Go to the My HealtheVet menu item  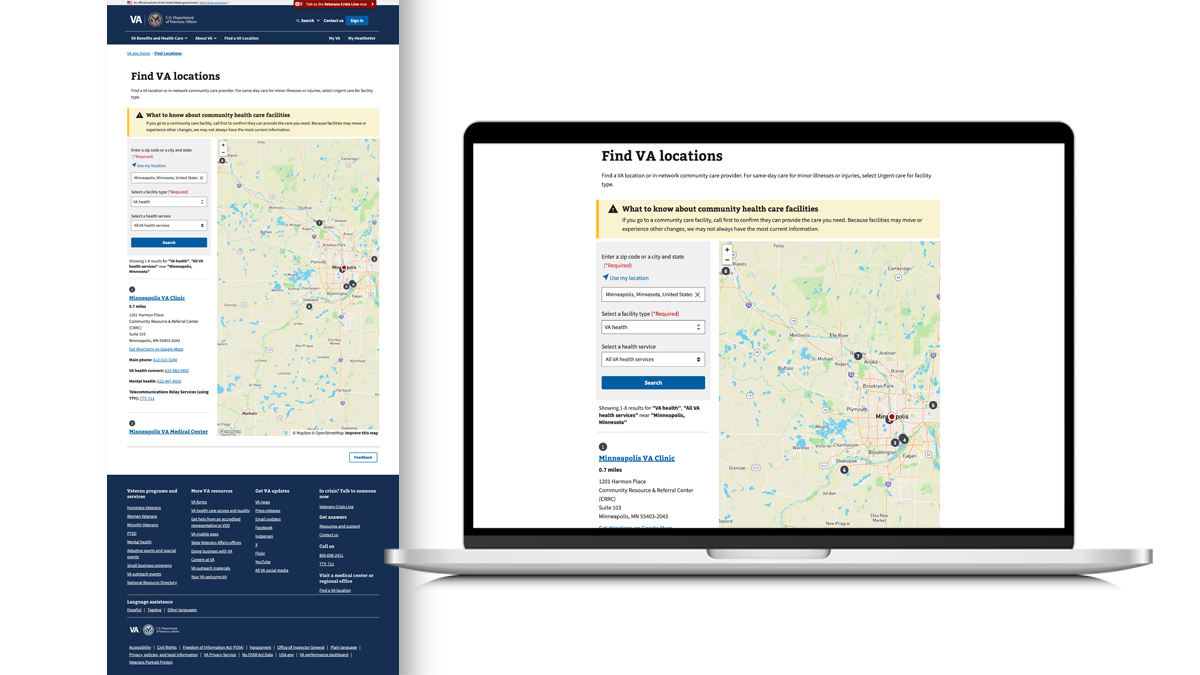click(362, 38)
